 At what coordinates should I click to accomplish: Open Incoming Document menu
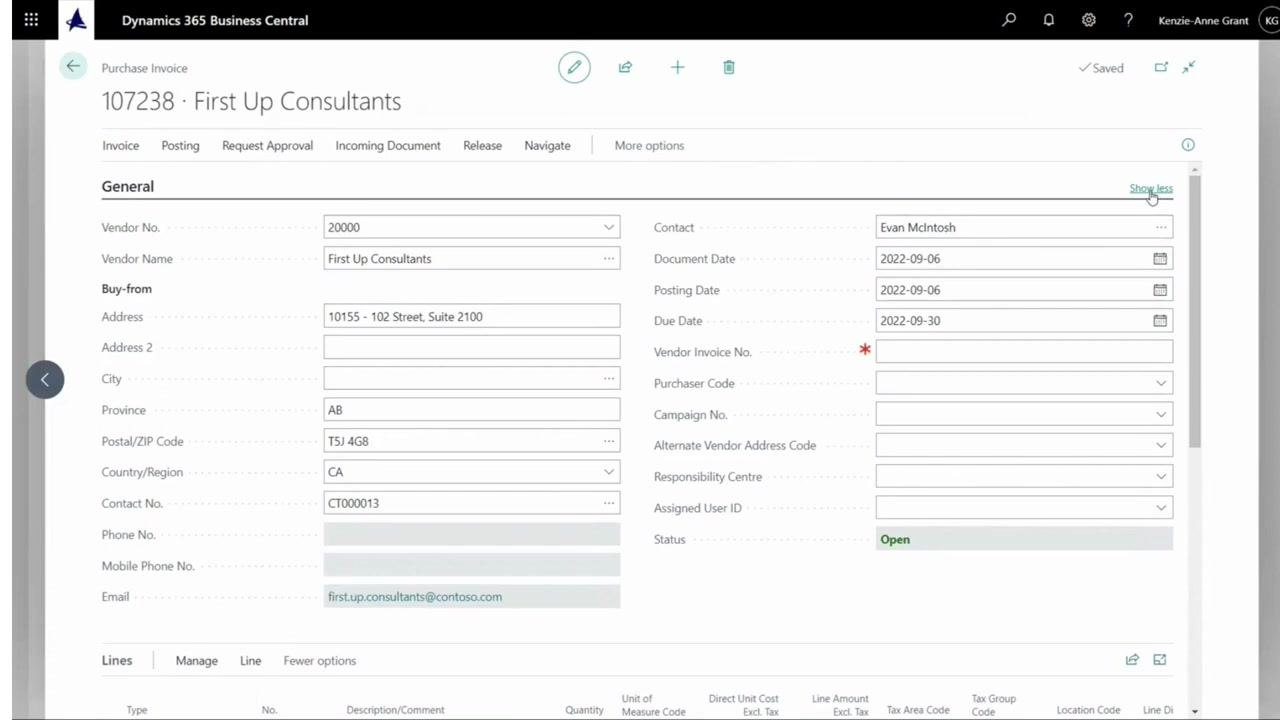pos(388,146)
